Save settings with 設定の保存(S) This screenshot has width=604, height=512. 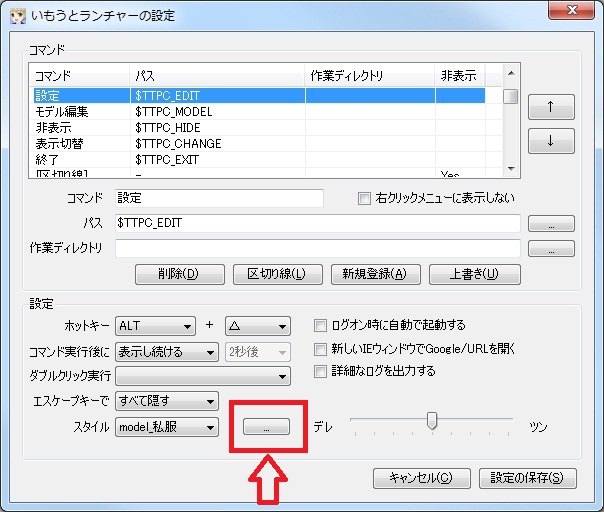(x=527, y=478)
